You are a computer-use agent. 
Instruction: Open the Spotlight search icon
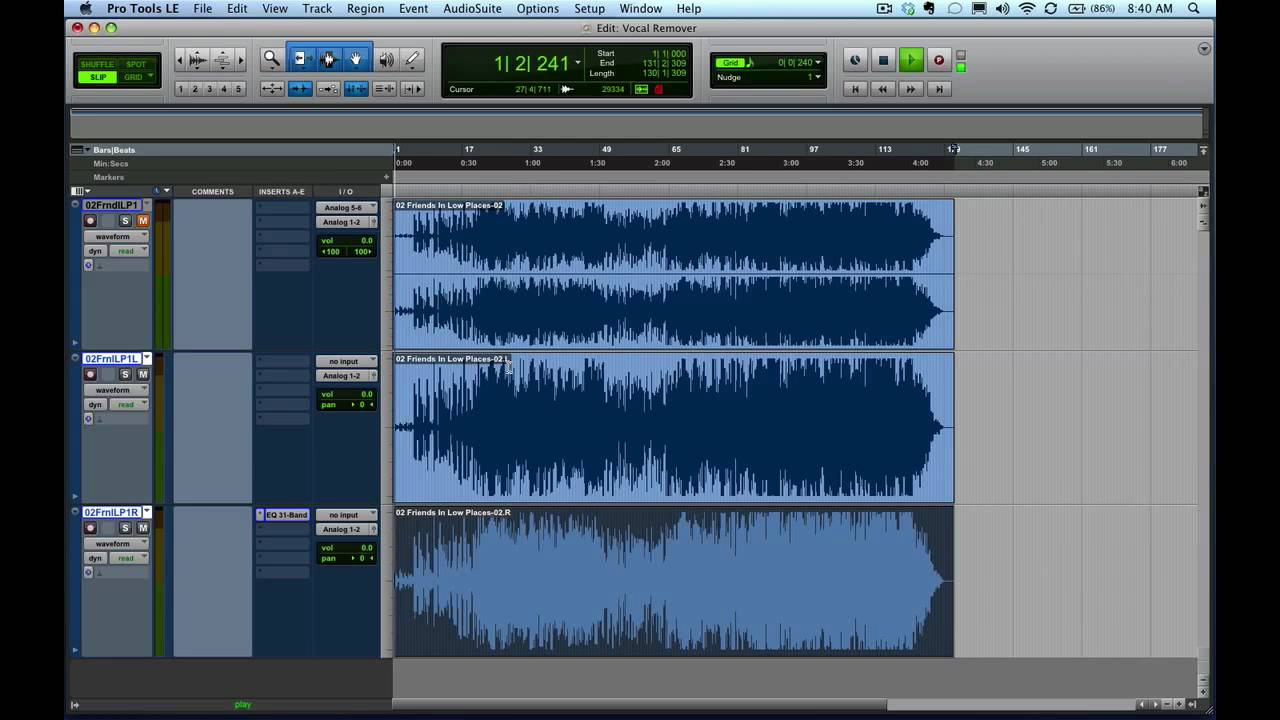pyautogui.click(x=1194, y=9)
